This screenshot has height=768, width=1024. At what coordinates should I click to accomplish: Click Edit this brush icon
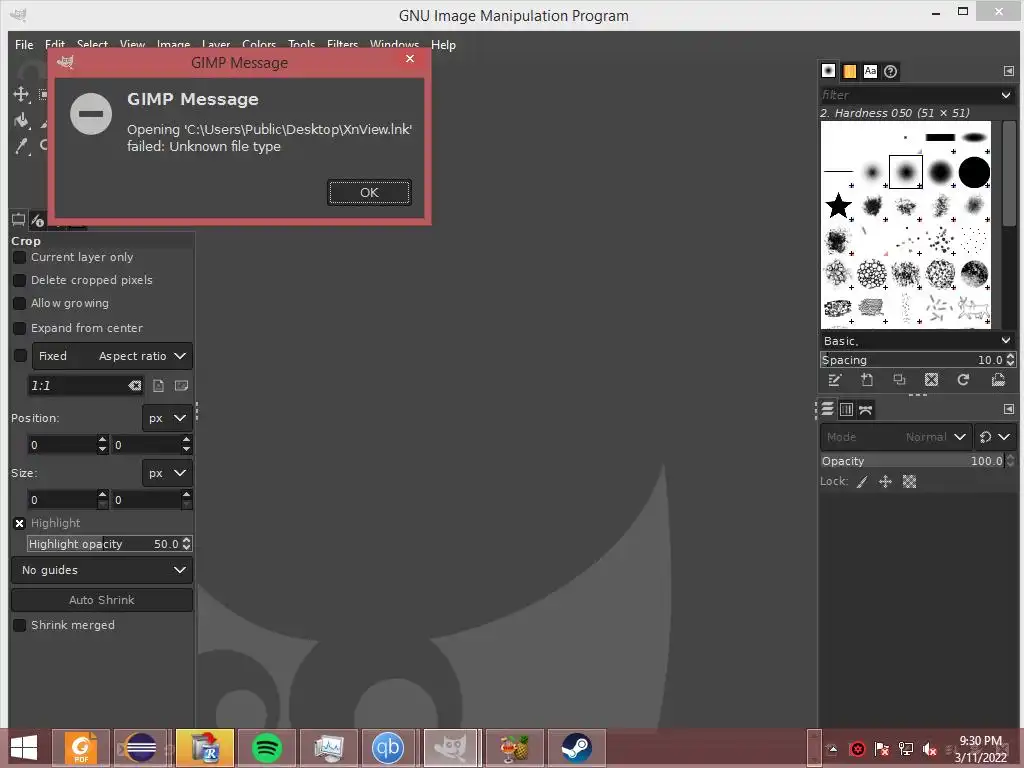click(x=835, y=380)
